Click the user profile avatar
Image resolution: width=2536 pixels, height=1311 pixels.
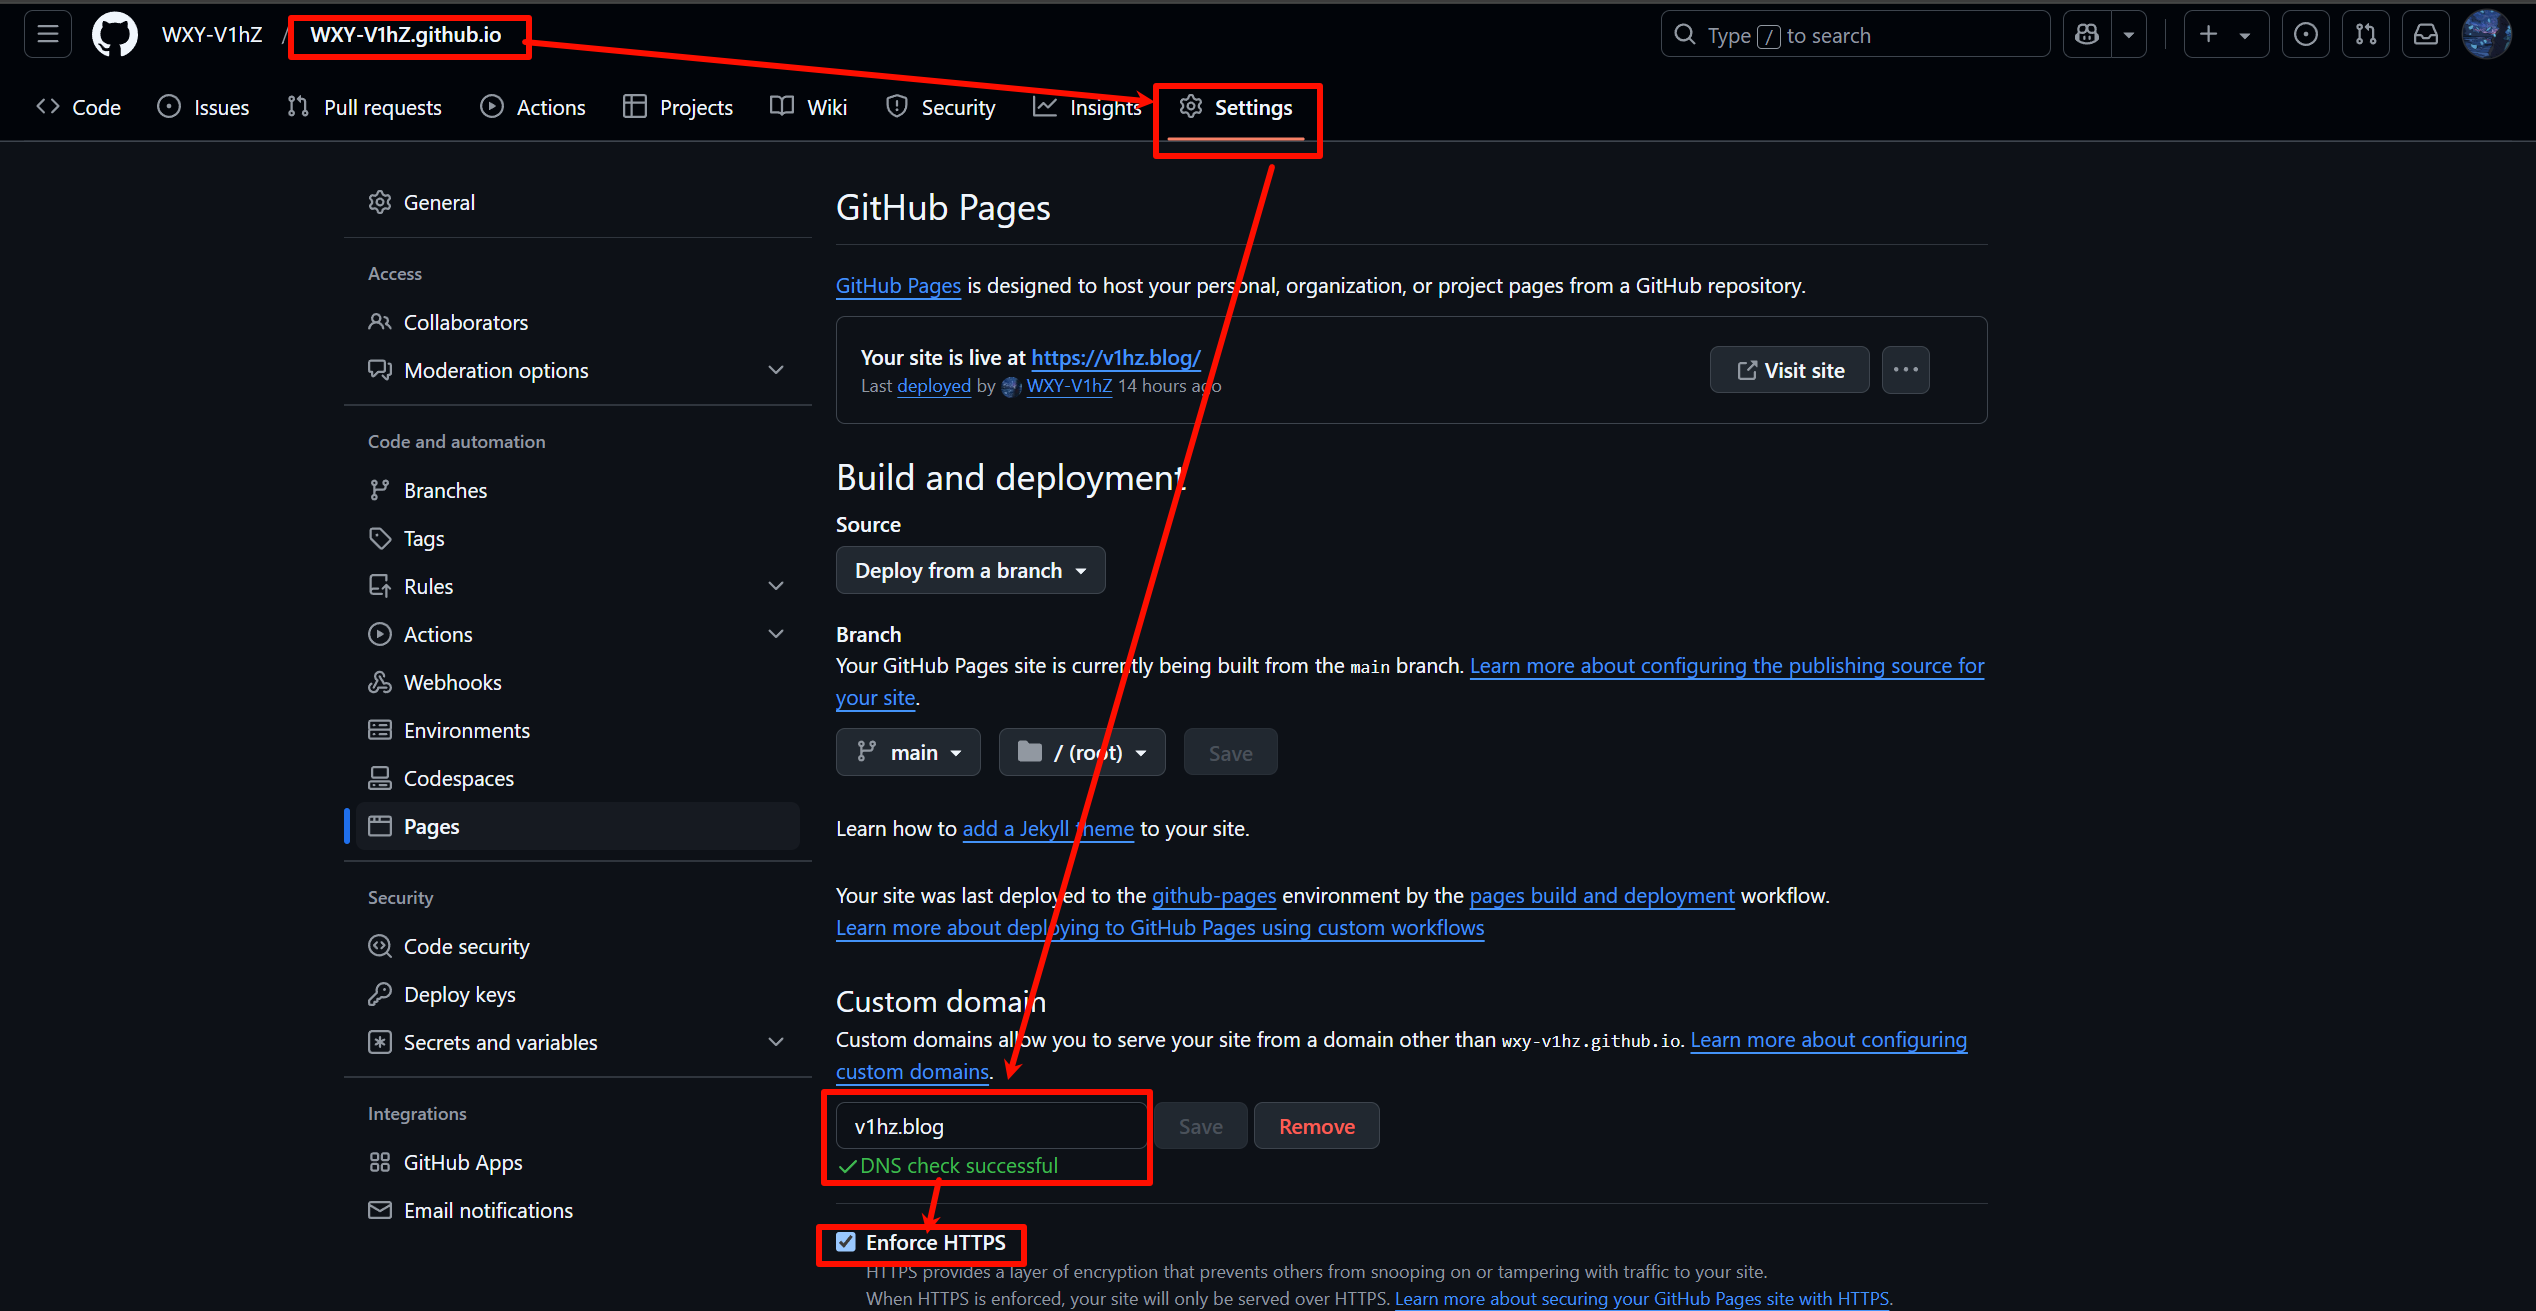(2486, 35)
